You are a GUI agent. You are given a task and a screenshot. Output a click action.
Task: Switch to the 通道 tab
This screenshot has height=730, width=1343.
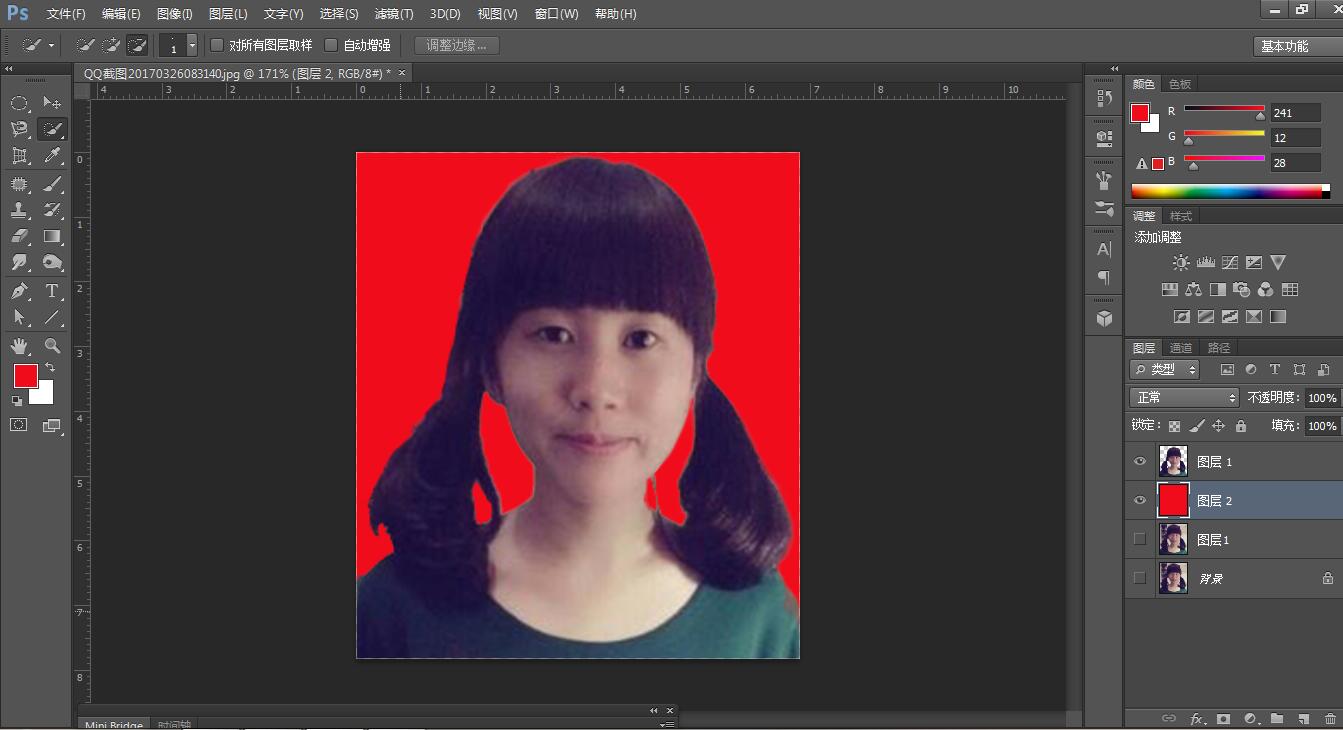(1181, 348)
